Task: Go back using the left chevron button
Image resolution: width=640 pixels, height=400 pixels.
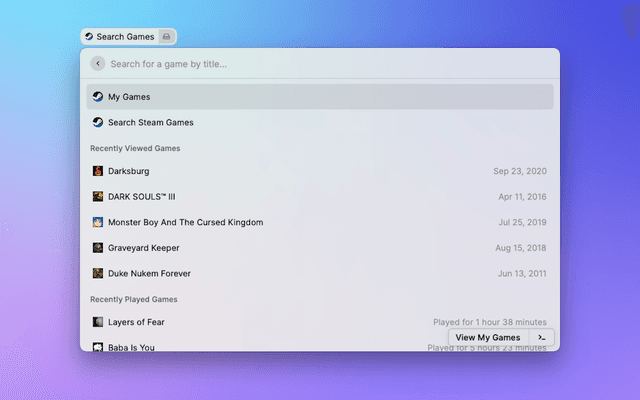Action: click(x=97, y=64)
